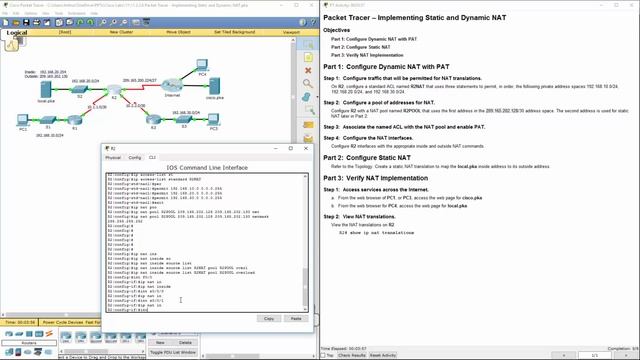Click Toggle PDU List Window button
640x360 pixels.
[x=173, y=352]
